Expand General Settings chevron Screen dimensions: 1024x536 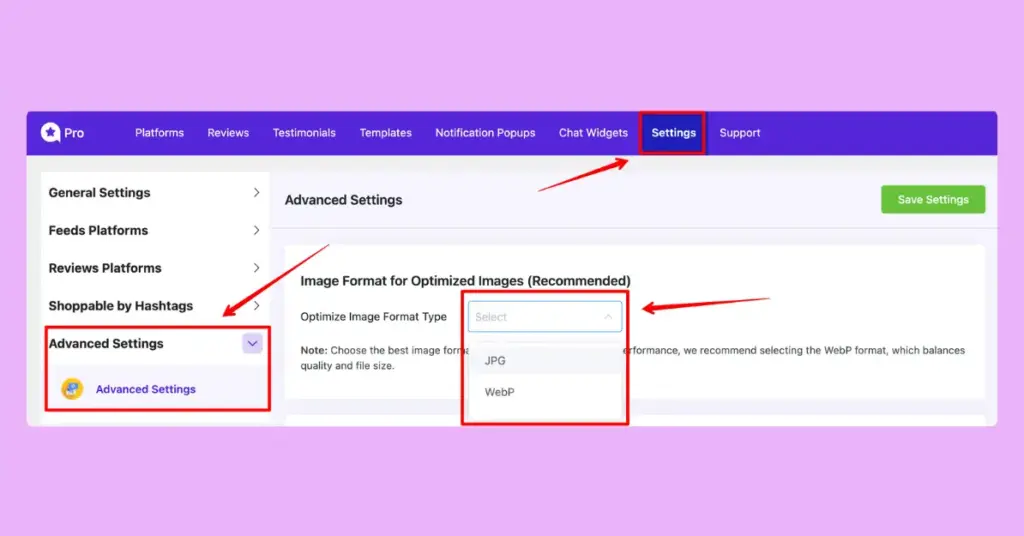point(256,193)
